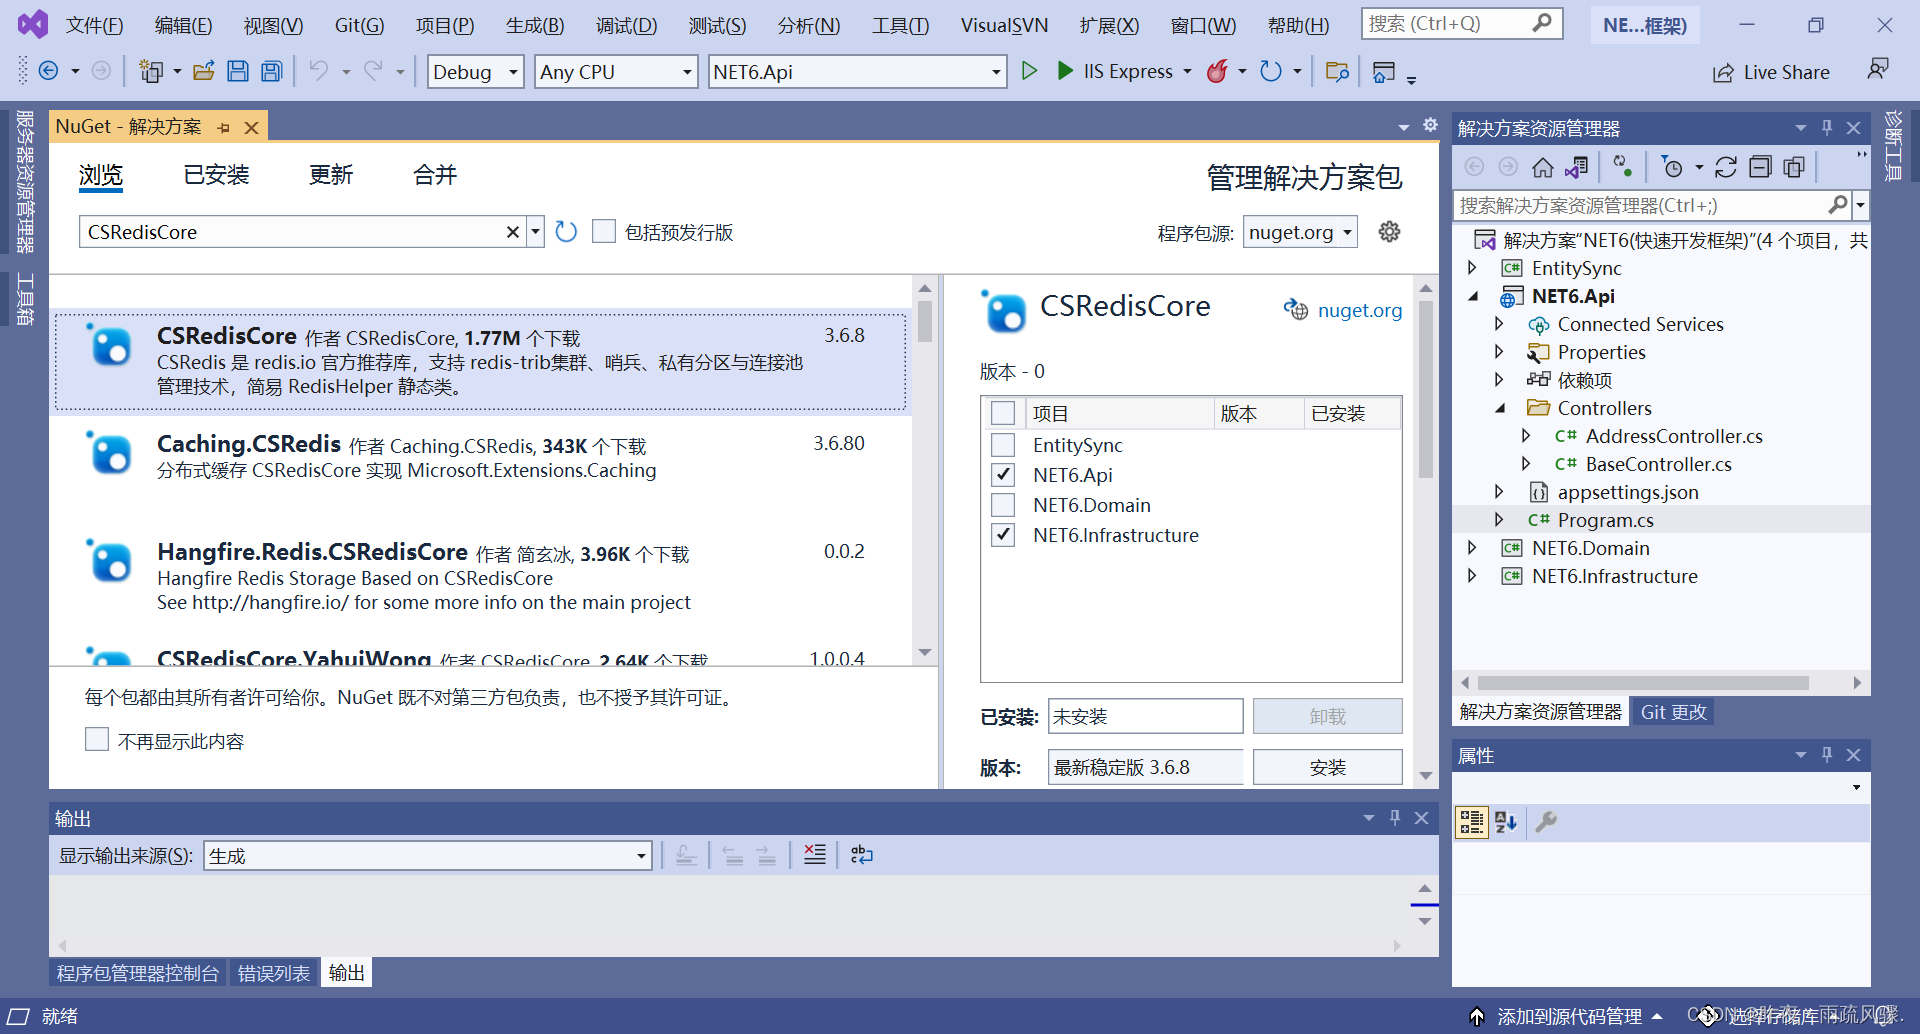Click package list vertical scrollbar thumb
Viewport: 1920px width, 1034px height.
(x=925, y=322)
